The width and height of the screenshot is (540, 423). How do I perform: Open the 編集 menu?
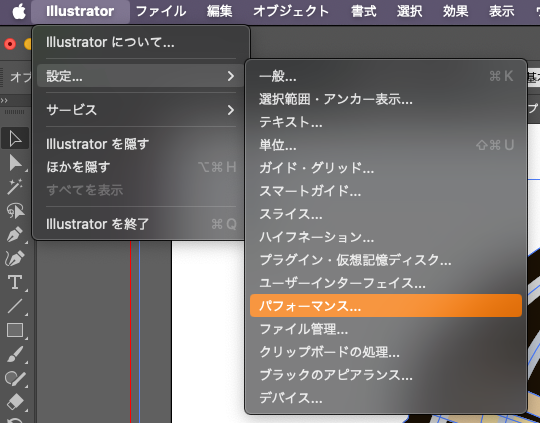pyautogui.click(x=219, y=11)
